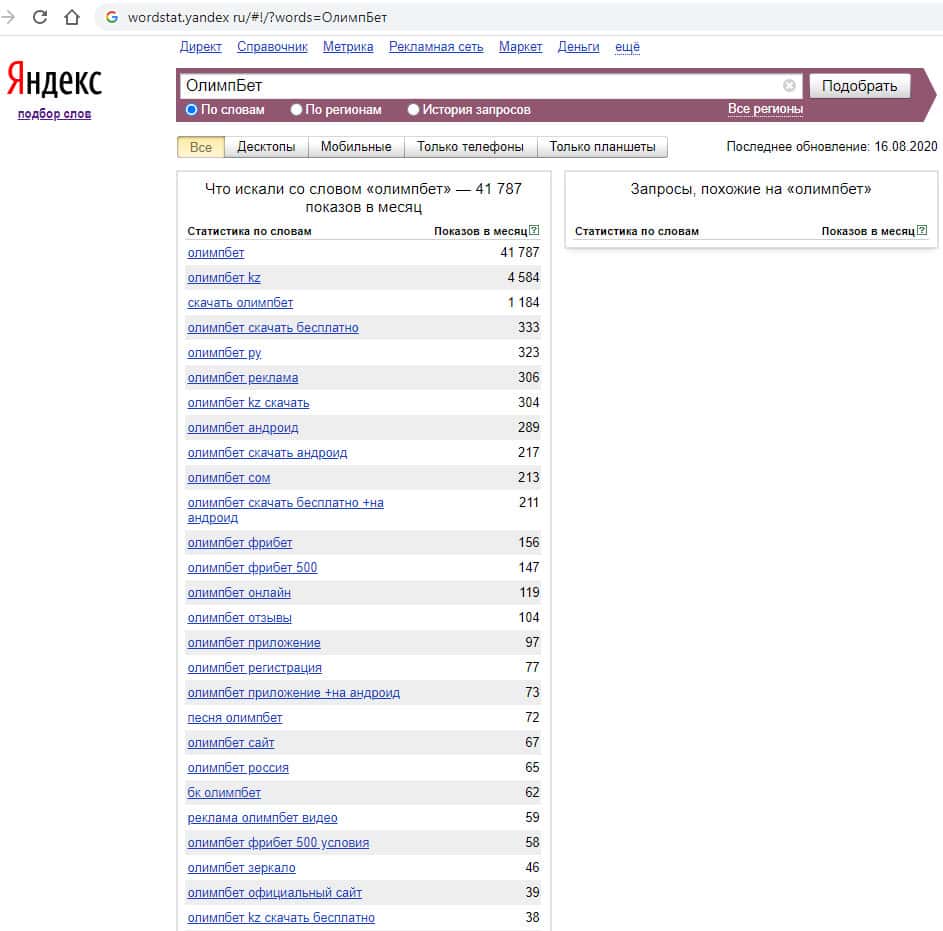This screenshot has height=931, width=943.
Task: Open the 'олимпбет приложение' query link
Action: tap(254, 643)
